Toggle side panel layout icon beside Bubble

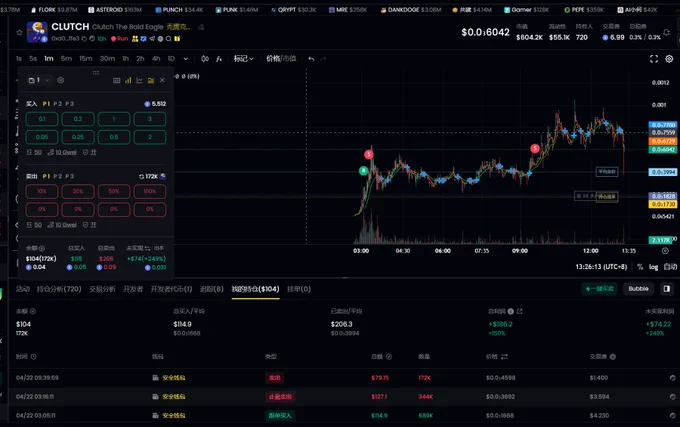point(667,289)
